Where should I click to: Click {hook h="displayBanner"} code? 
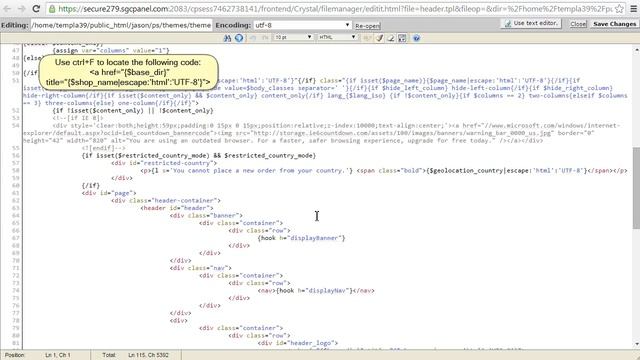pos(302,238)
